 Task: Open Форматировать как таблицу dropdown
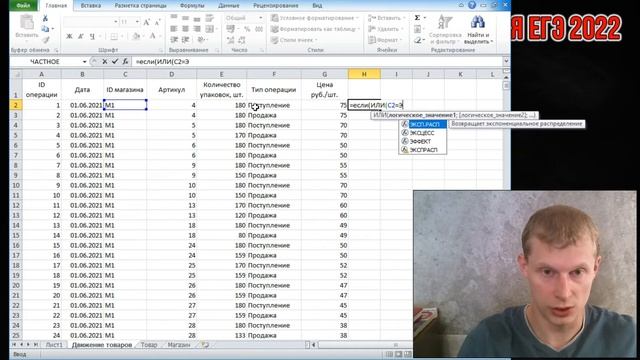315,29
